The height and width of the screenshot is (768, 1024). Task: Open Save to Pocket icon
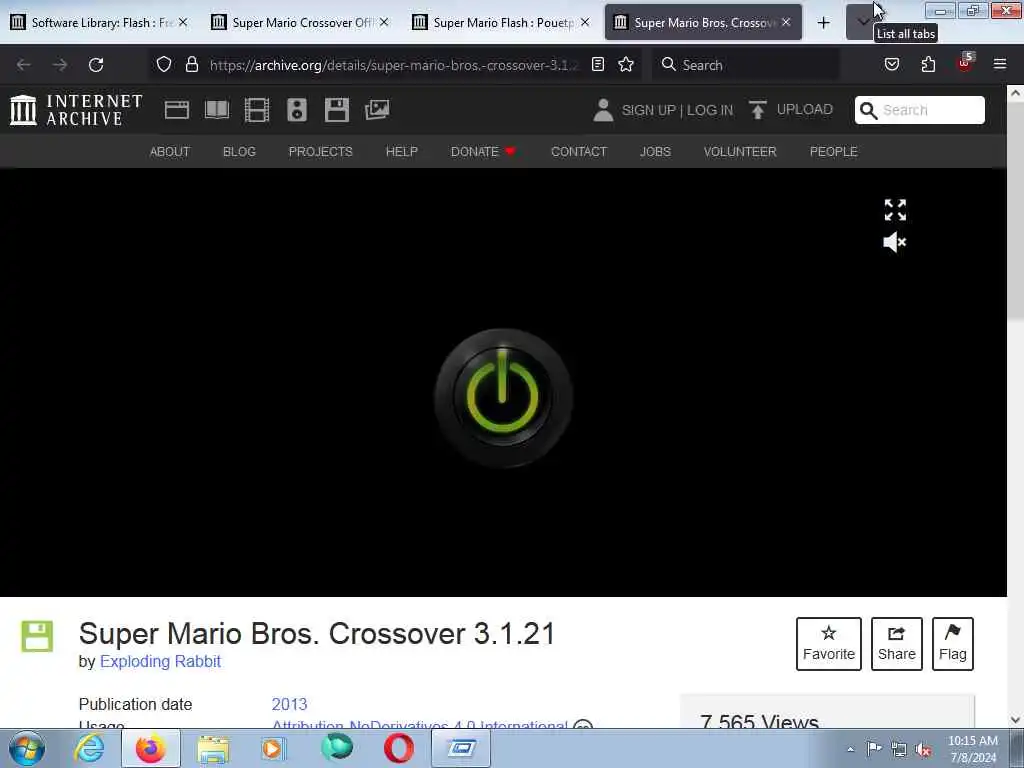892,64
